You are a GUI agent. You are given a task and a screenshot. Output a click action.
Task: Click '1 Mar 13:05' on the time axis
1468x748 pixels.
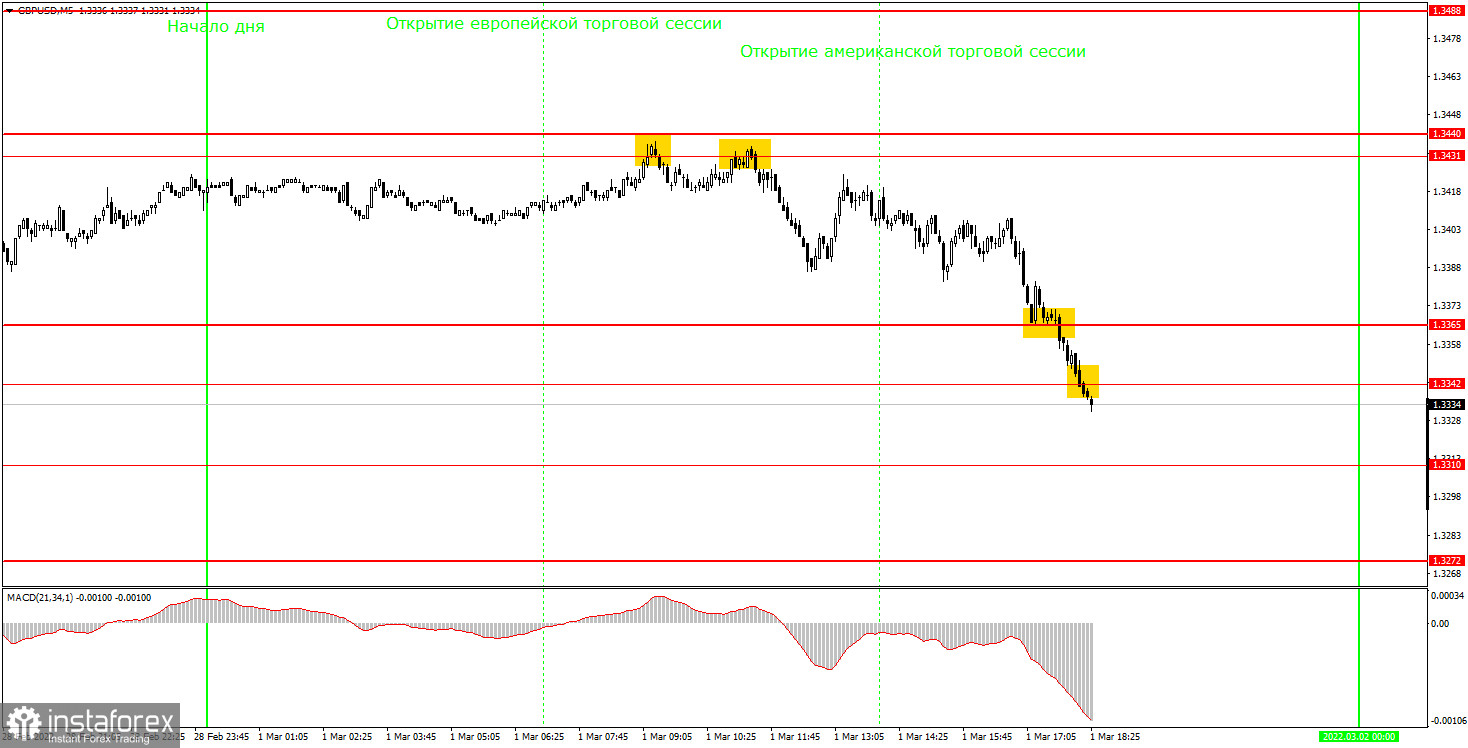click(x=861, y=737)
